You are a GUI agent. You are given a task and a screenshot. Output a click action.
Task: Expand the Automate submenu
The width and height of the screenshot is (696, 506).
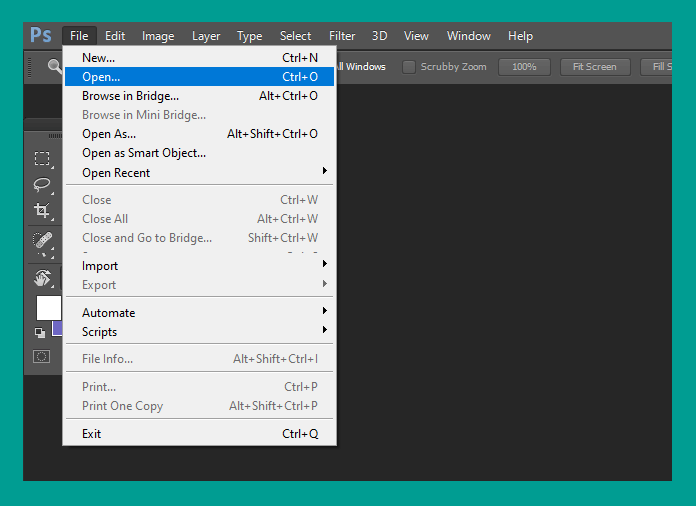[200, 312]
